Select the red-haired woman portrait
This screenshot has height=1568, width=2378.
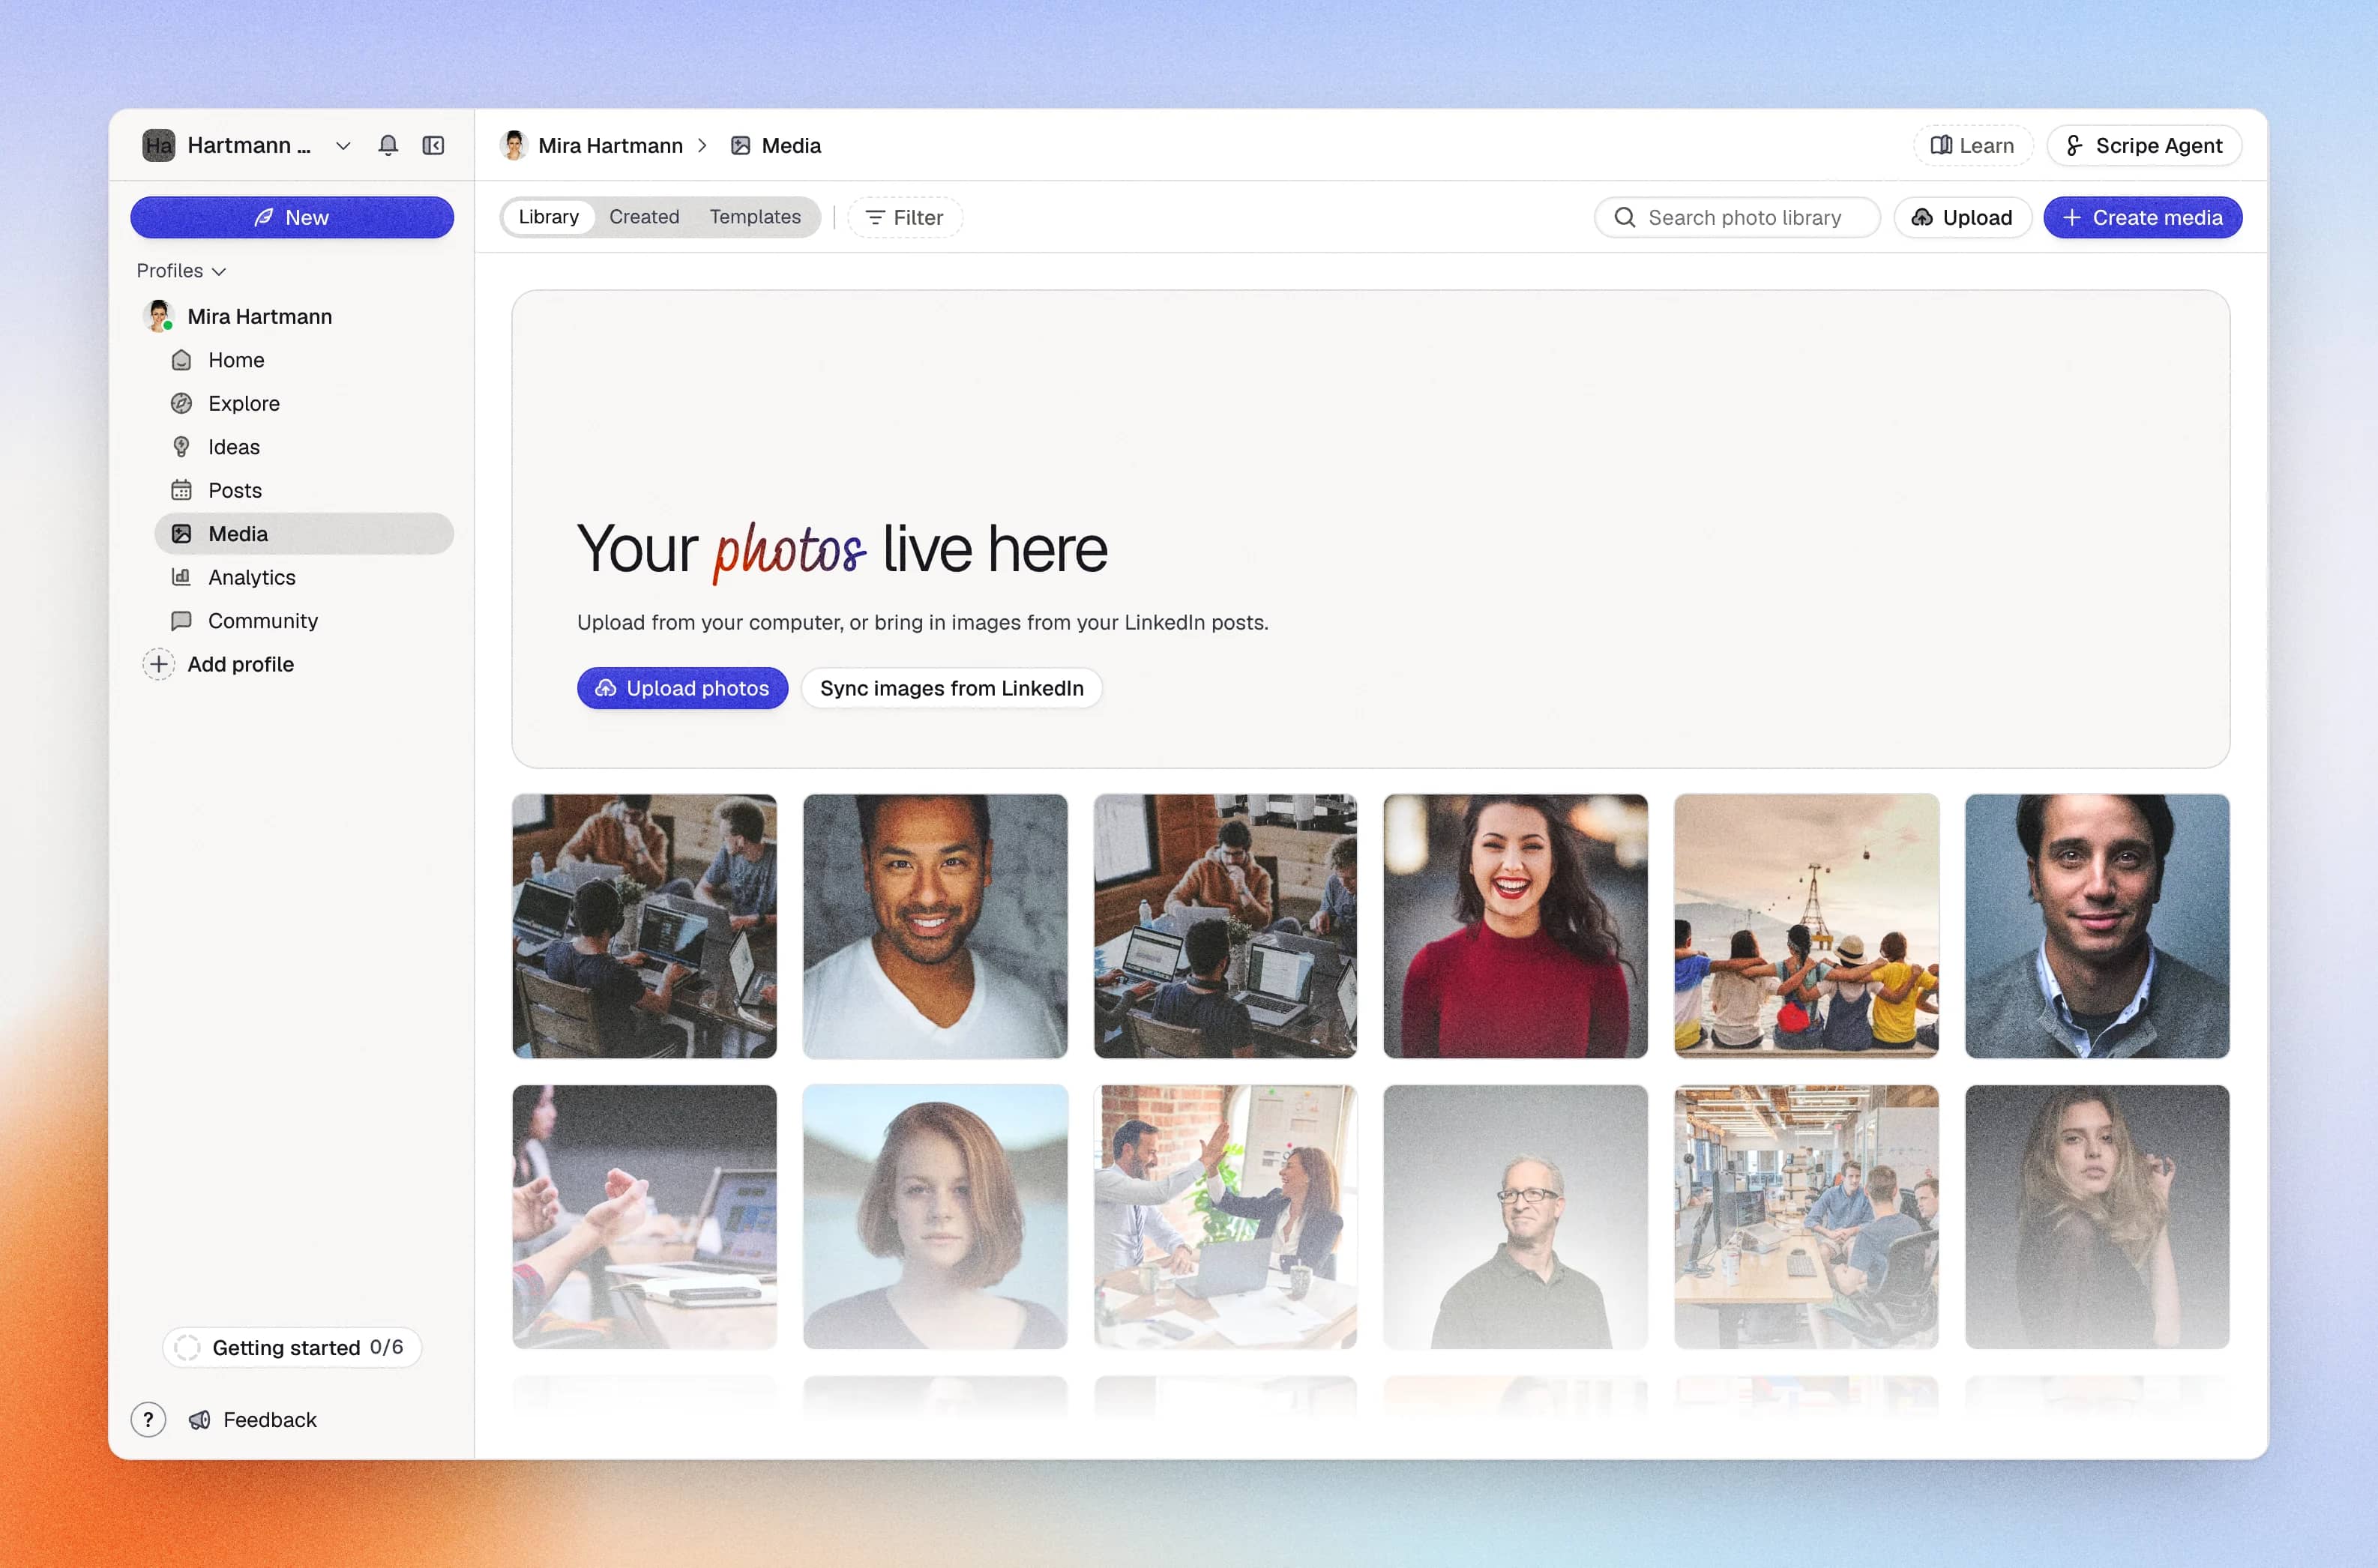point(935,1217)
